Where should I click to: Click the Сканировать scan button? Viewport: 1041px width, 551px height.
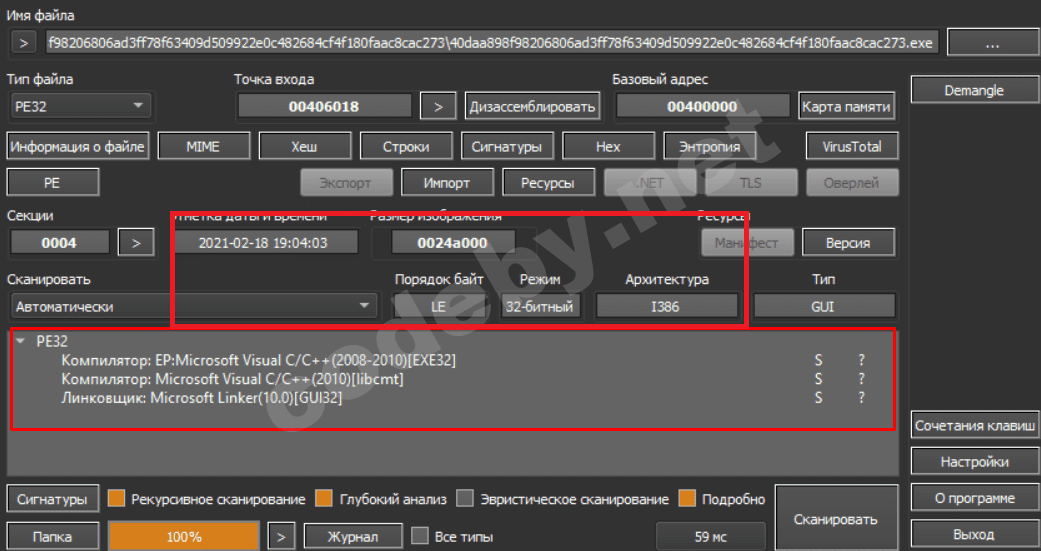(x=836, y=519)
